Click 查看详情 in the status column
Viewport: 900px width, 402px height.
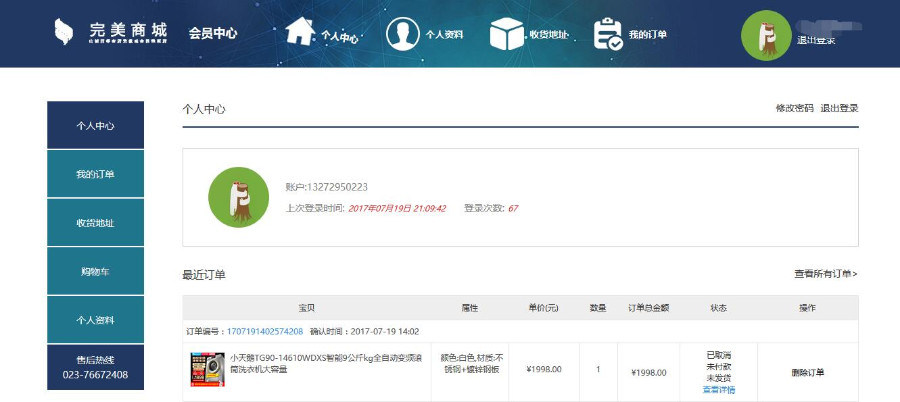pyautogui.click(x=719, y=390)
